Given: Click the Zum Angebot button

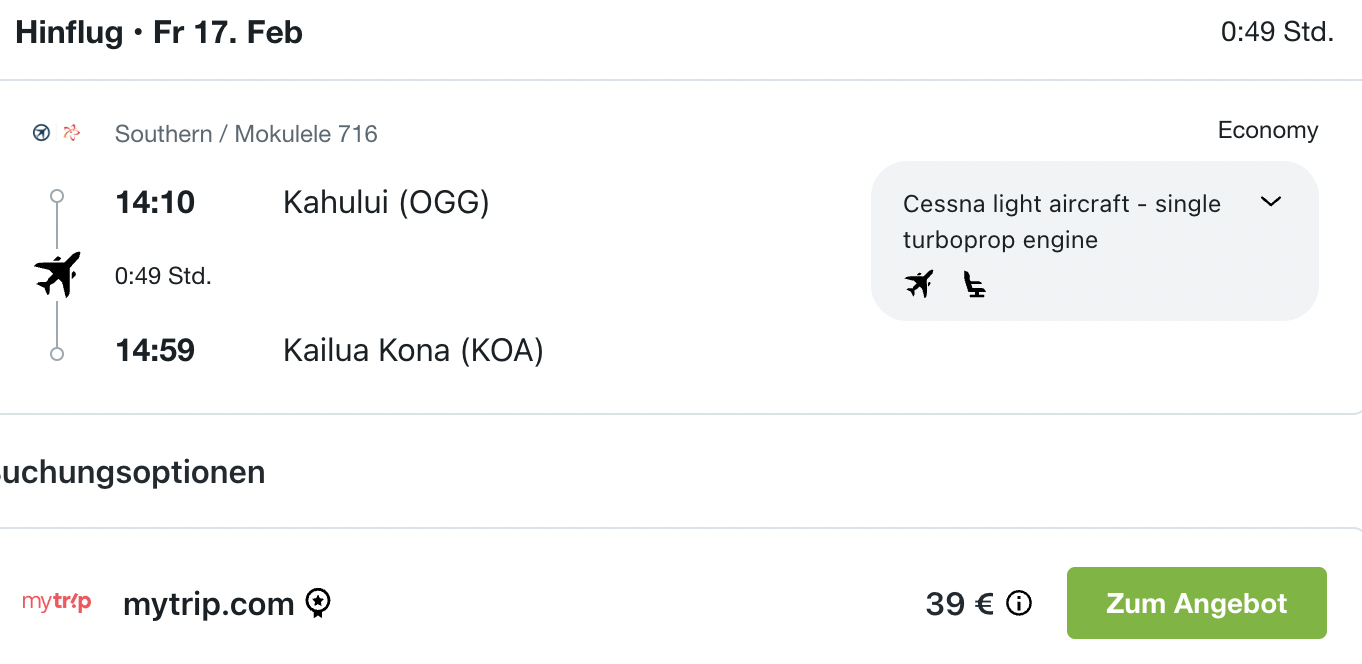Looking at the screenshot, I should 1196,603.
